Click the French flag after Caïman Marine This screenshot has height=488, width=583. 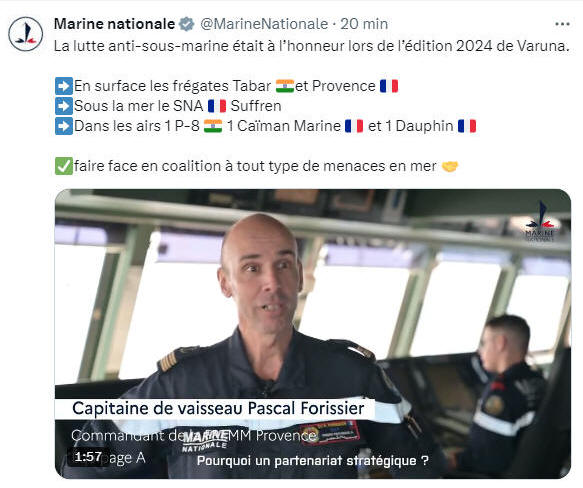[x=354, y=126]
